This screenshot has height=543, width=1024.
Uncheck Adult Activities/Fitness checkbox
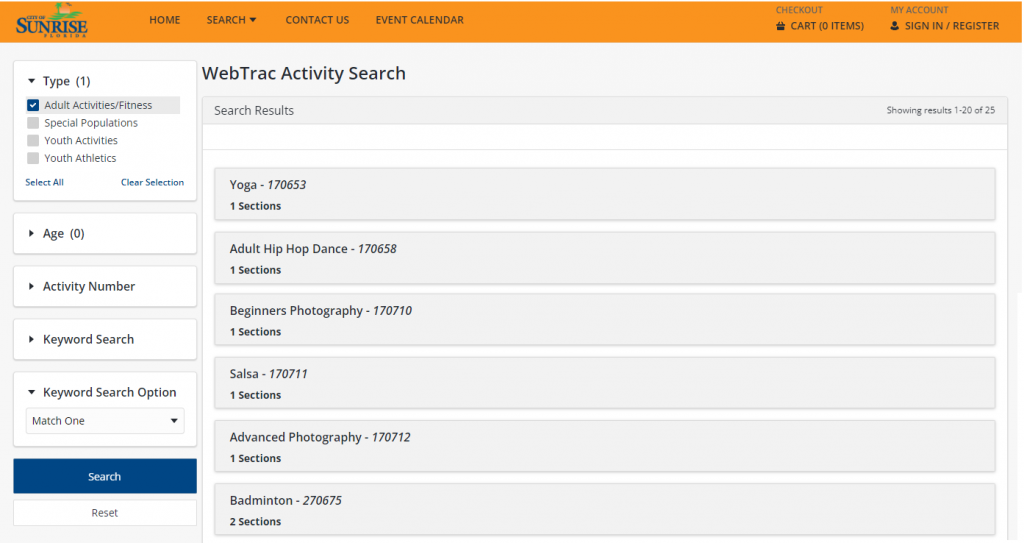tap(33, 105)
